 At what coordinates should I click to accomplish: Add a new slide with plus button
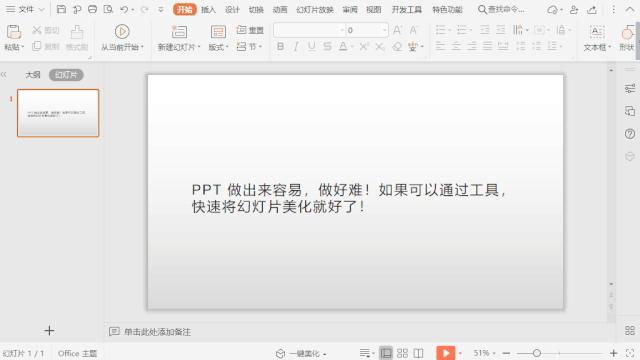tap(49, 331)
